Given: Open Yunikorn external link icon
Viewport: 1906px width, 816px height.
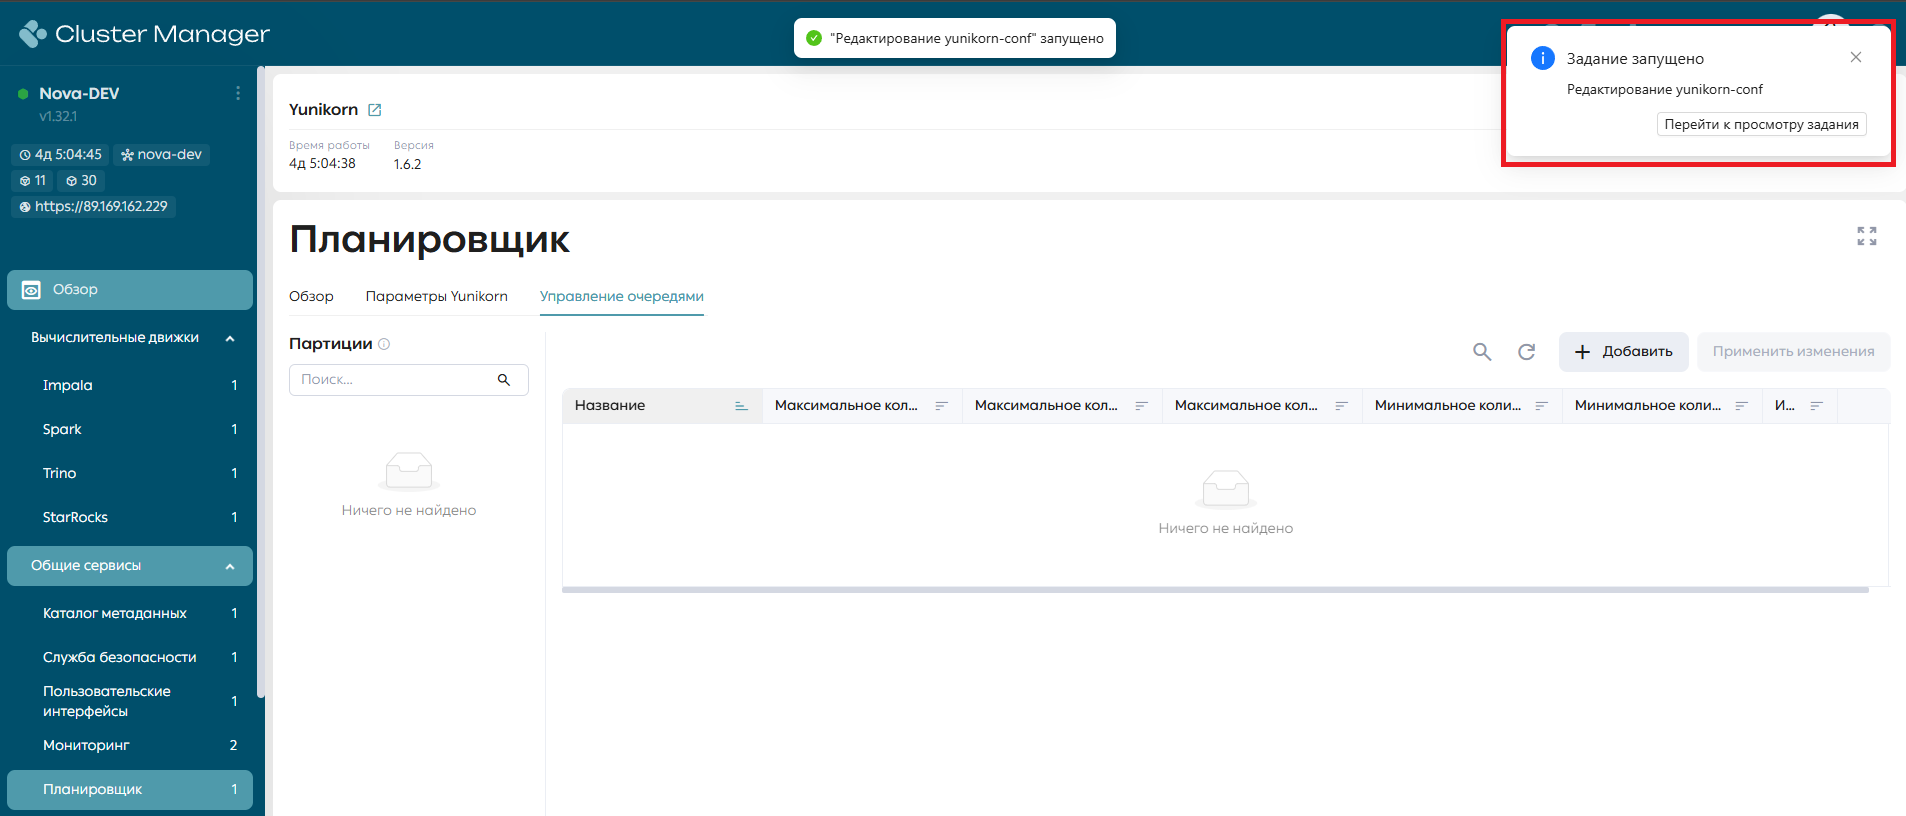Looking at the screenshot, I should 375,110.
